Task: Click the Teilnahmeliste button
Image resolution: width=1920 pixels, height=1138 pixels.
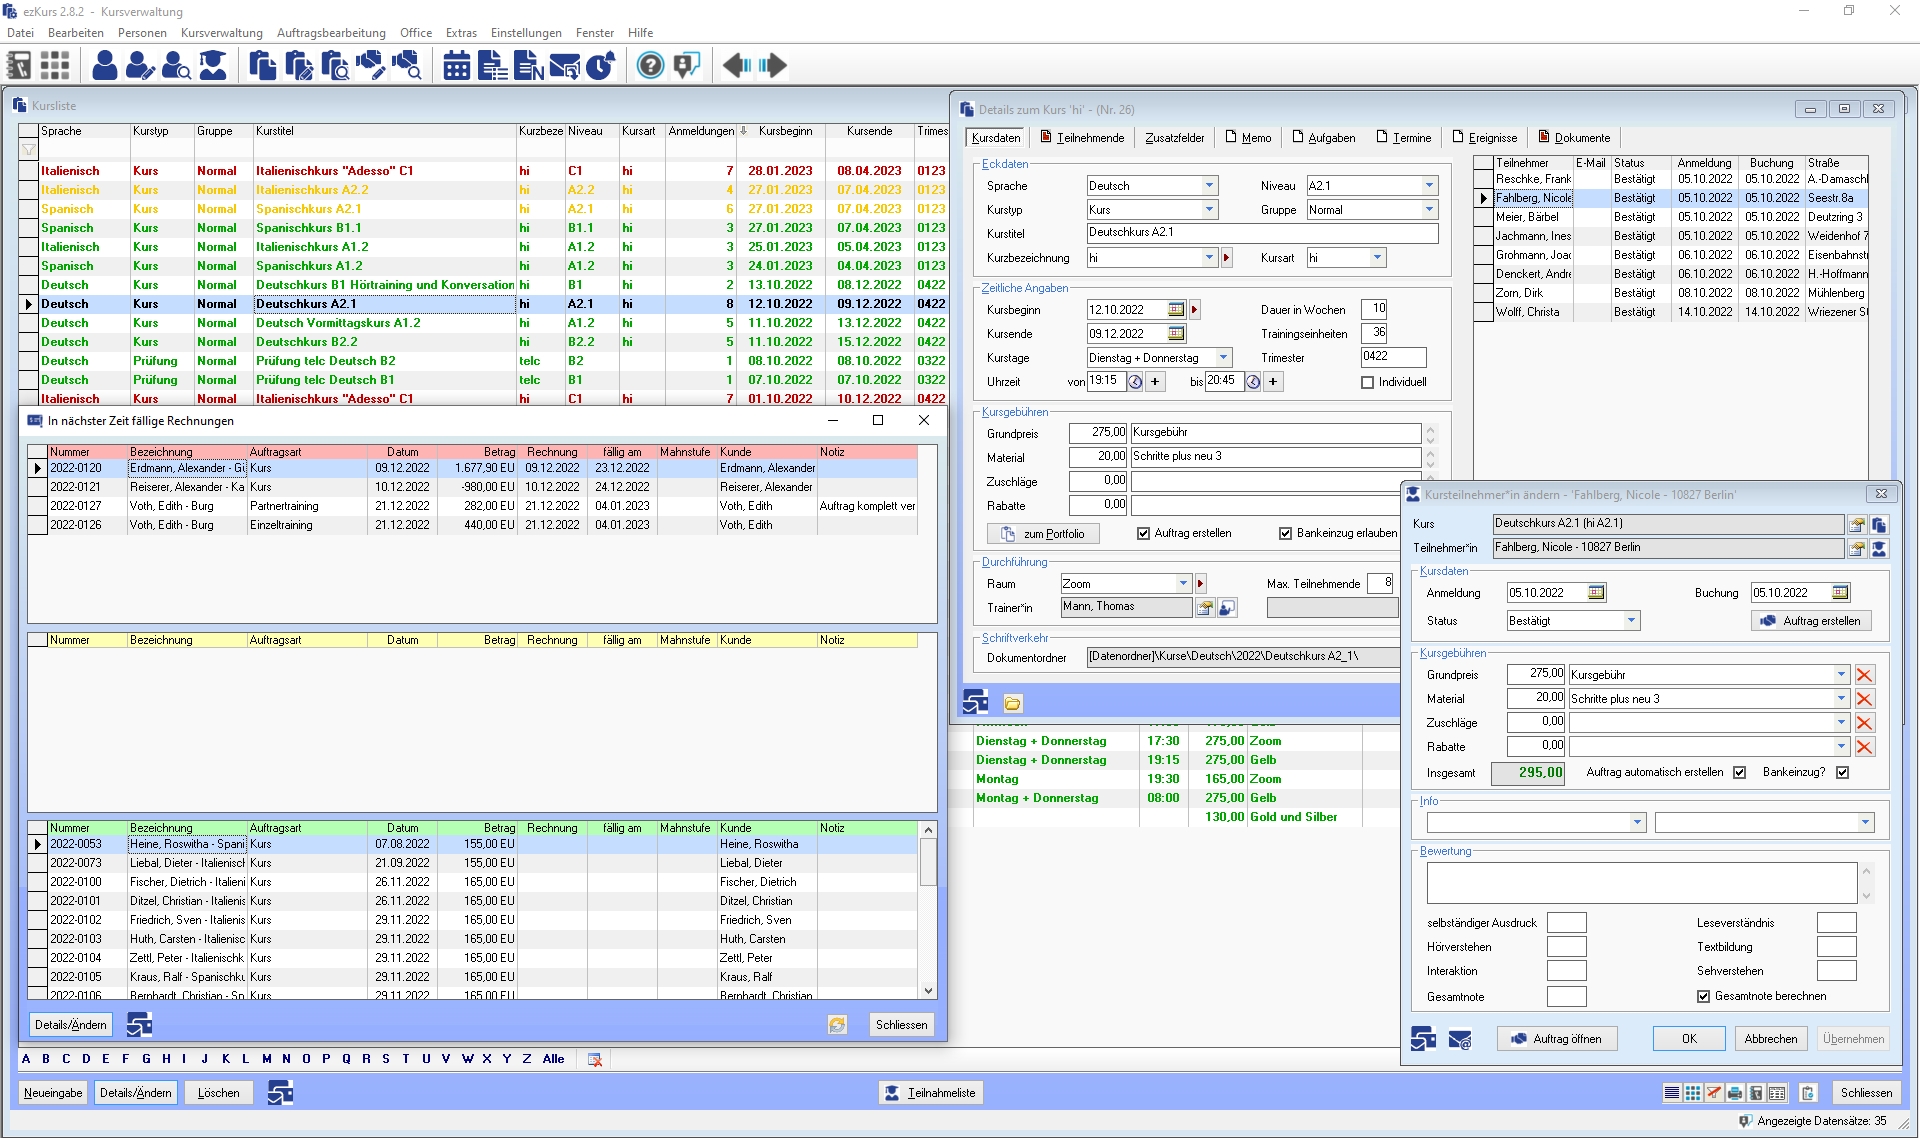Action: [931, 1093]
